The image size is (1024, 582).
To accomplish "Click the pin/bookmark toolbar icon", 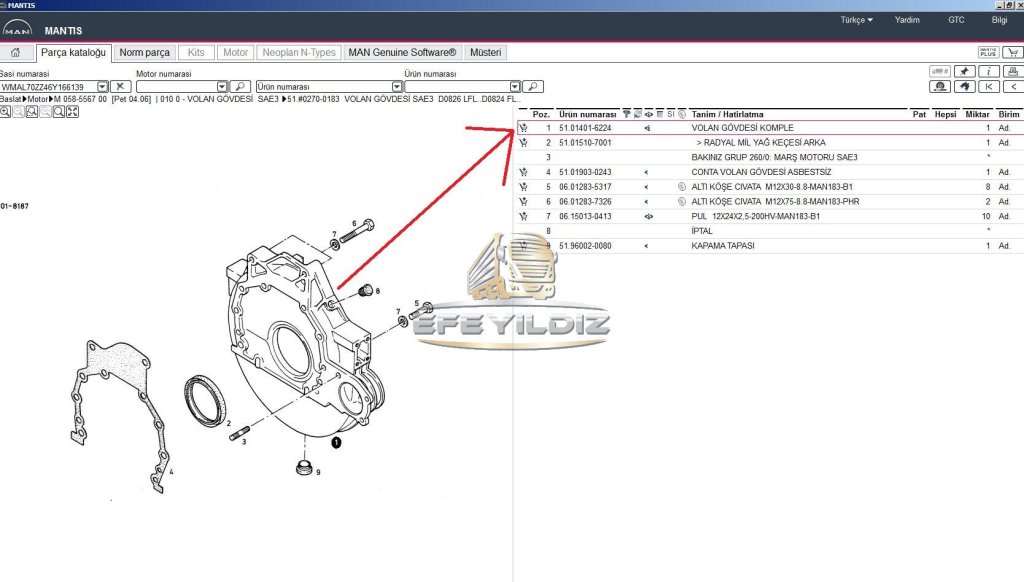I will pyautogui.click(x=965, y=71).
